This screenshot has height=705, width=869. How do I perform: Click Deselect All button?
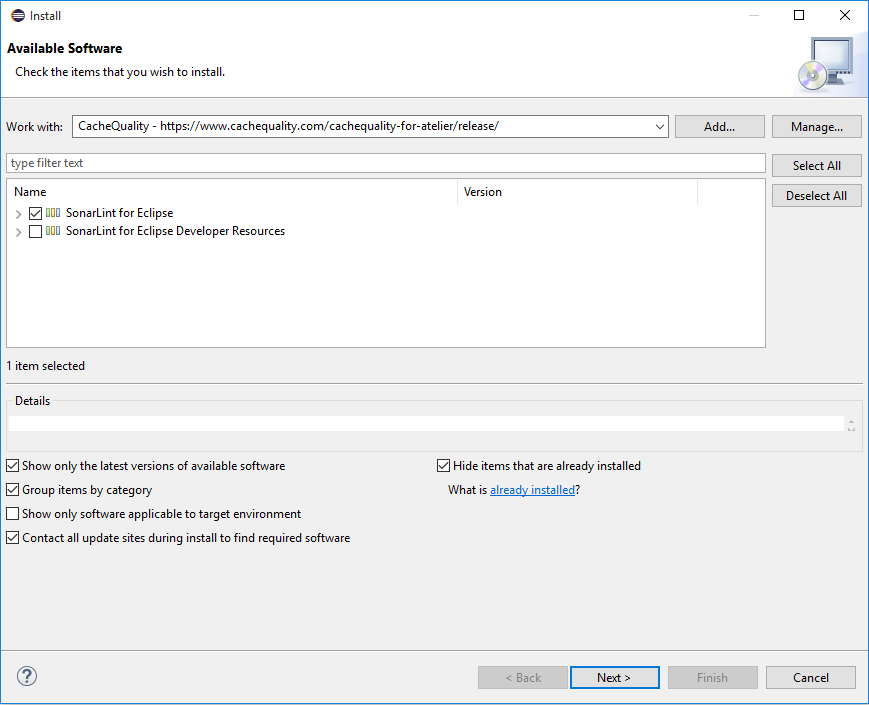(817, 196)
